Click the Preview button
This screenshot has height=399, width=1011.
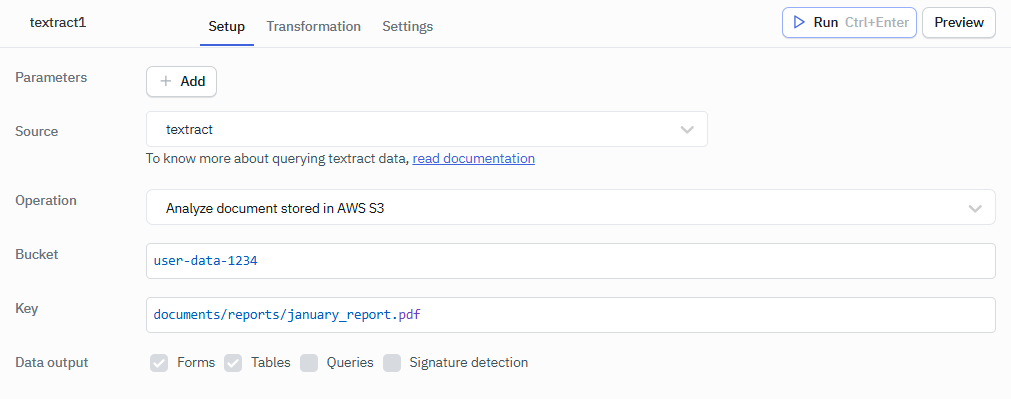coord(959,23)
